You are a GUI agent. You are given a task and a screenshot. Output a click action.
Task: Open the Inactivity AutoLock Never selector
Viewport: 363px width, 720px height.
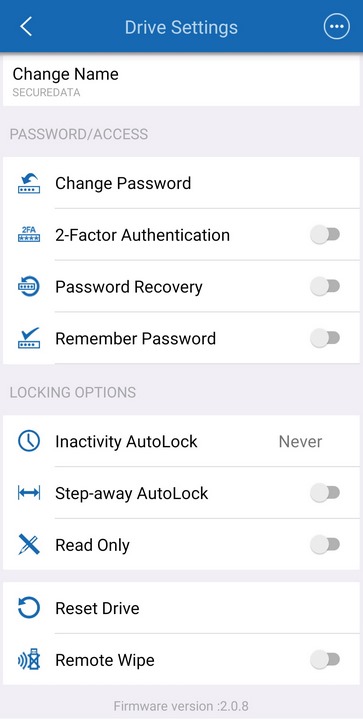click(301, 441)
